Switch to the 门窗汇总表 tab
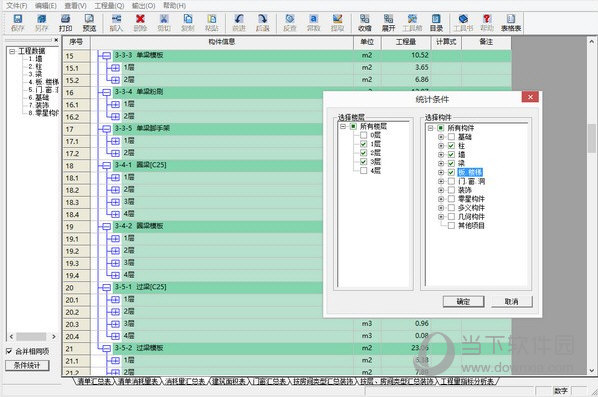 [x=270, y=381]
